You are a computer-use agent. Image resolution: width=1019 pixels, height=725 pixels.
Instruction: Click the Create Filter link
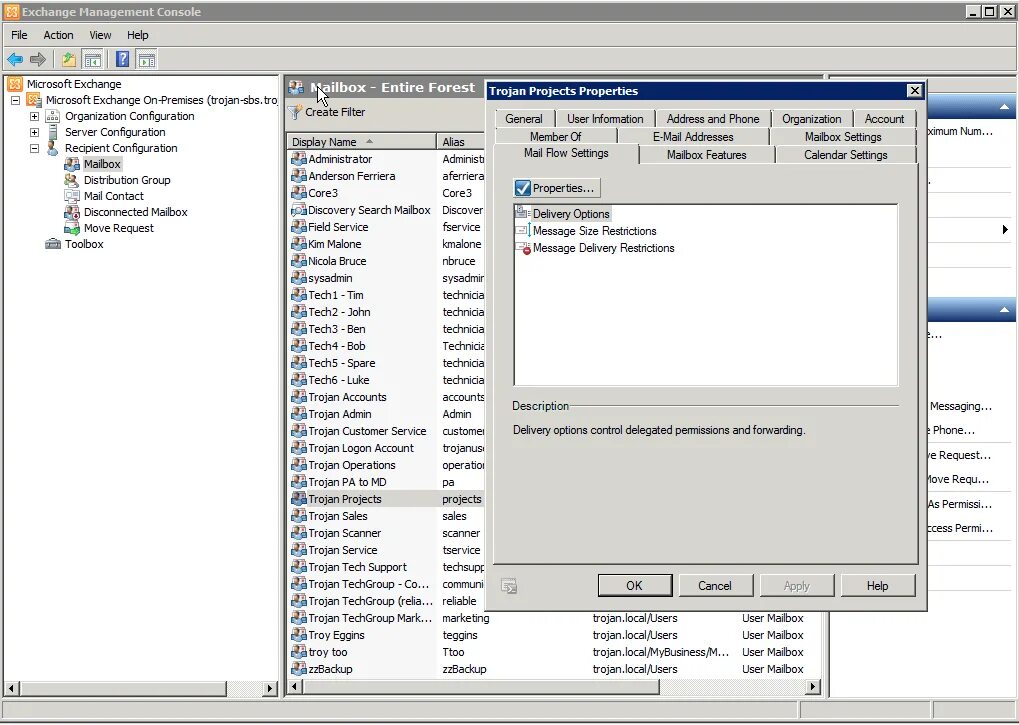click(x=335, y=112)
